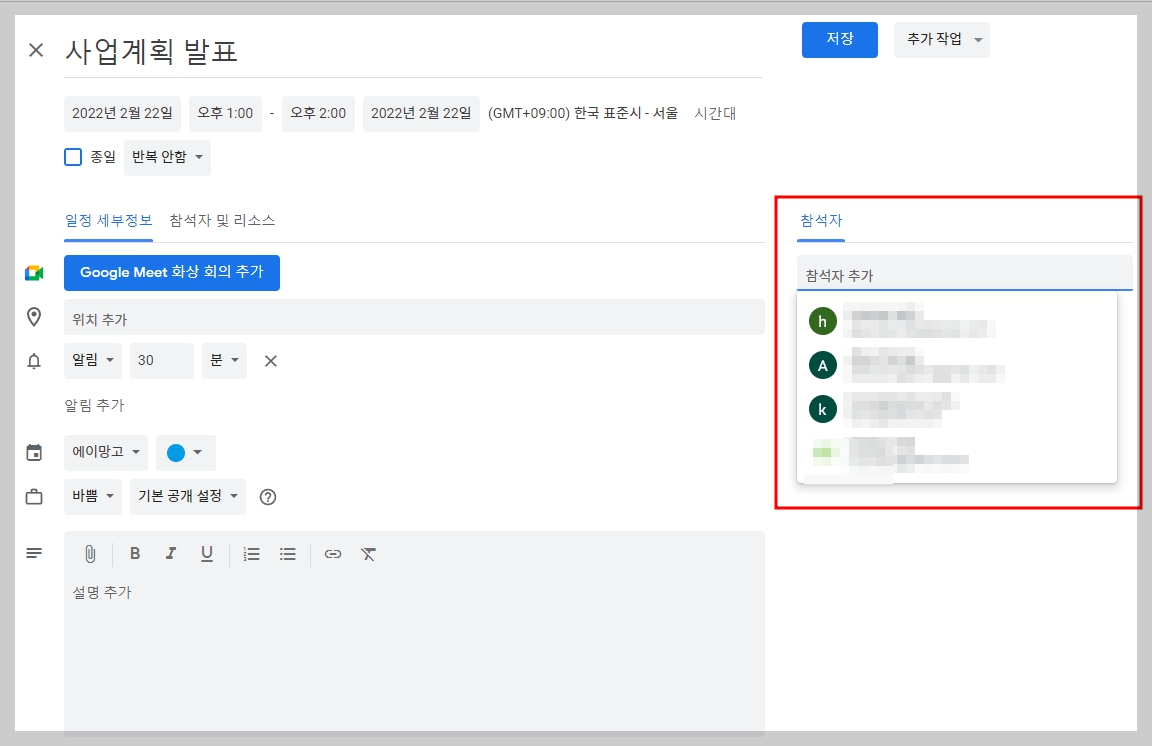Clear formatting in the description
The width and height of the screenshot is (1152, 746).
(368, 553)
